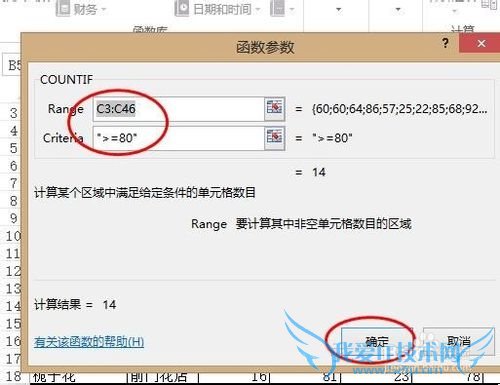500x385 pixels.
Task: Click the Range field collapse-dialog icon
Action: pos(275,109)
